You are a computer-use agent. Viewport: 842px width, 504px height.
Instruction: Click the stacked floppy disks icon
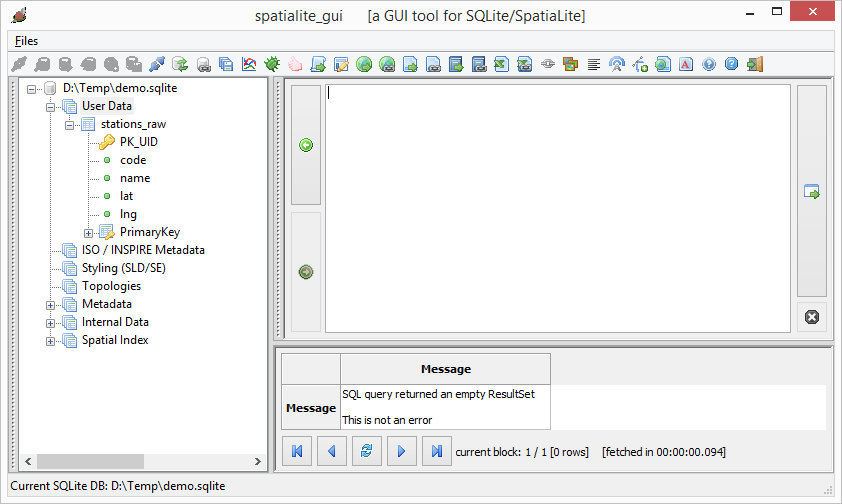[226, 64]
